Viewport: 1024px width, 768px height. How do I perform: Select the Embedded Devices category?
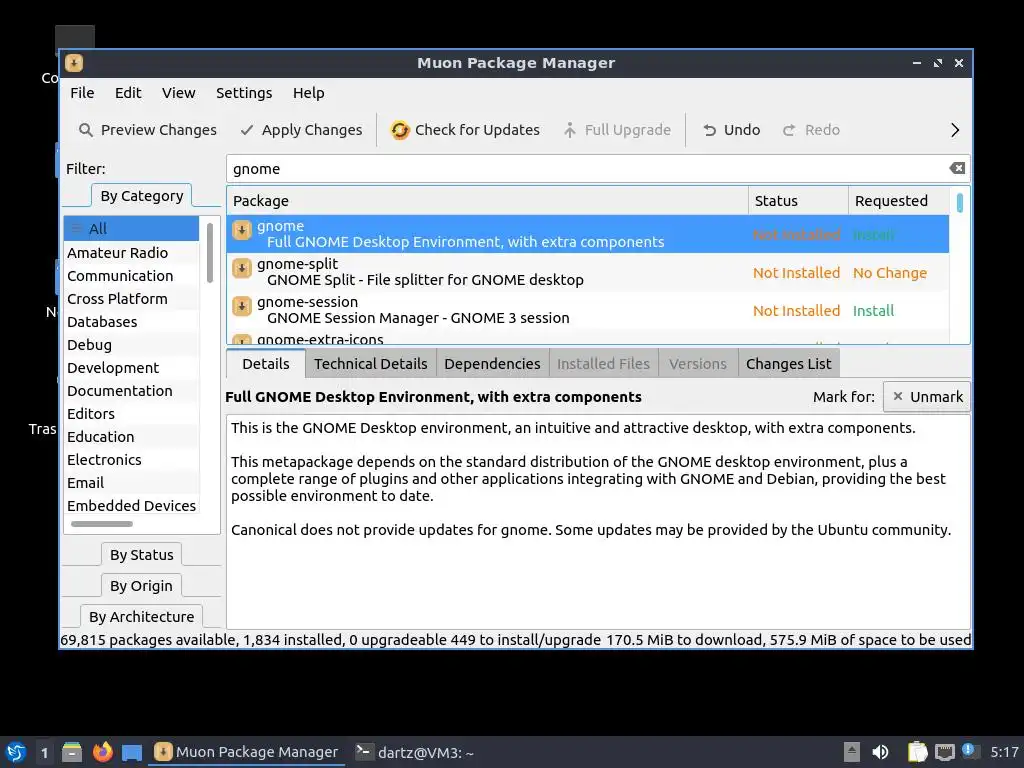point(131,505)
